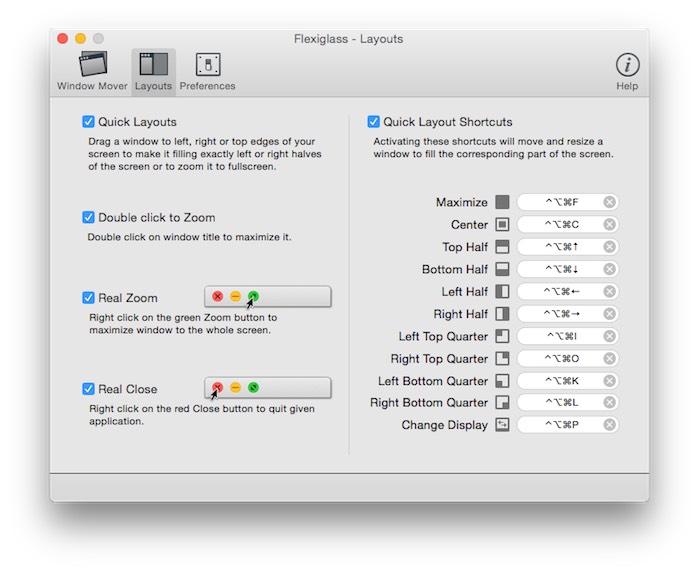Screen dimensions: 700x573
Task: Clear the Maximize shortcut
Action: tap(609, 202)
